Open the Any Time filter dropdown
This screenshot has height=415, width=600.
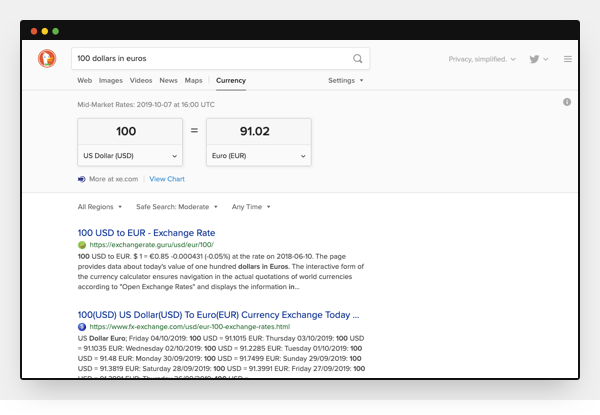pos(251,207)
